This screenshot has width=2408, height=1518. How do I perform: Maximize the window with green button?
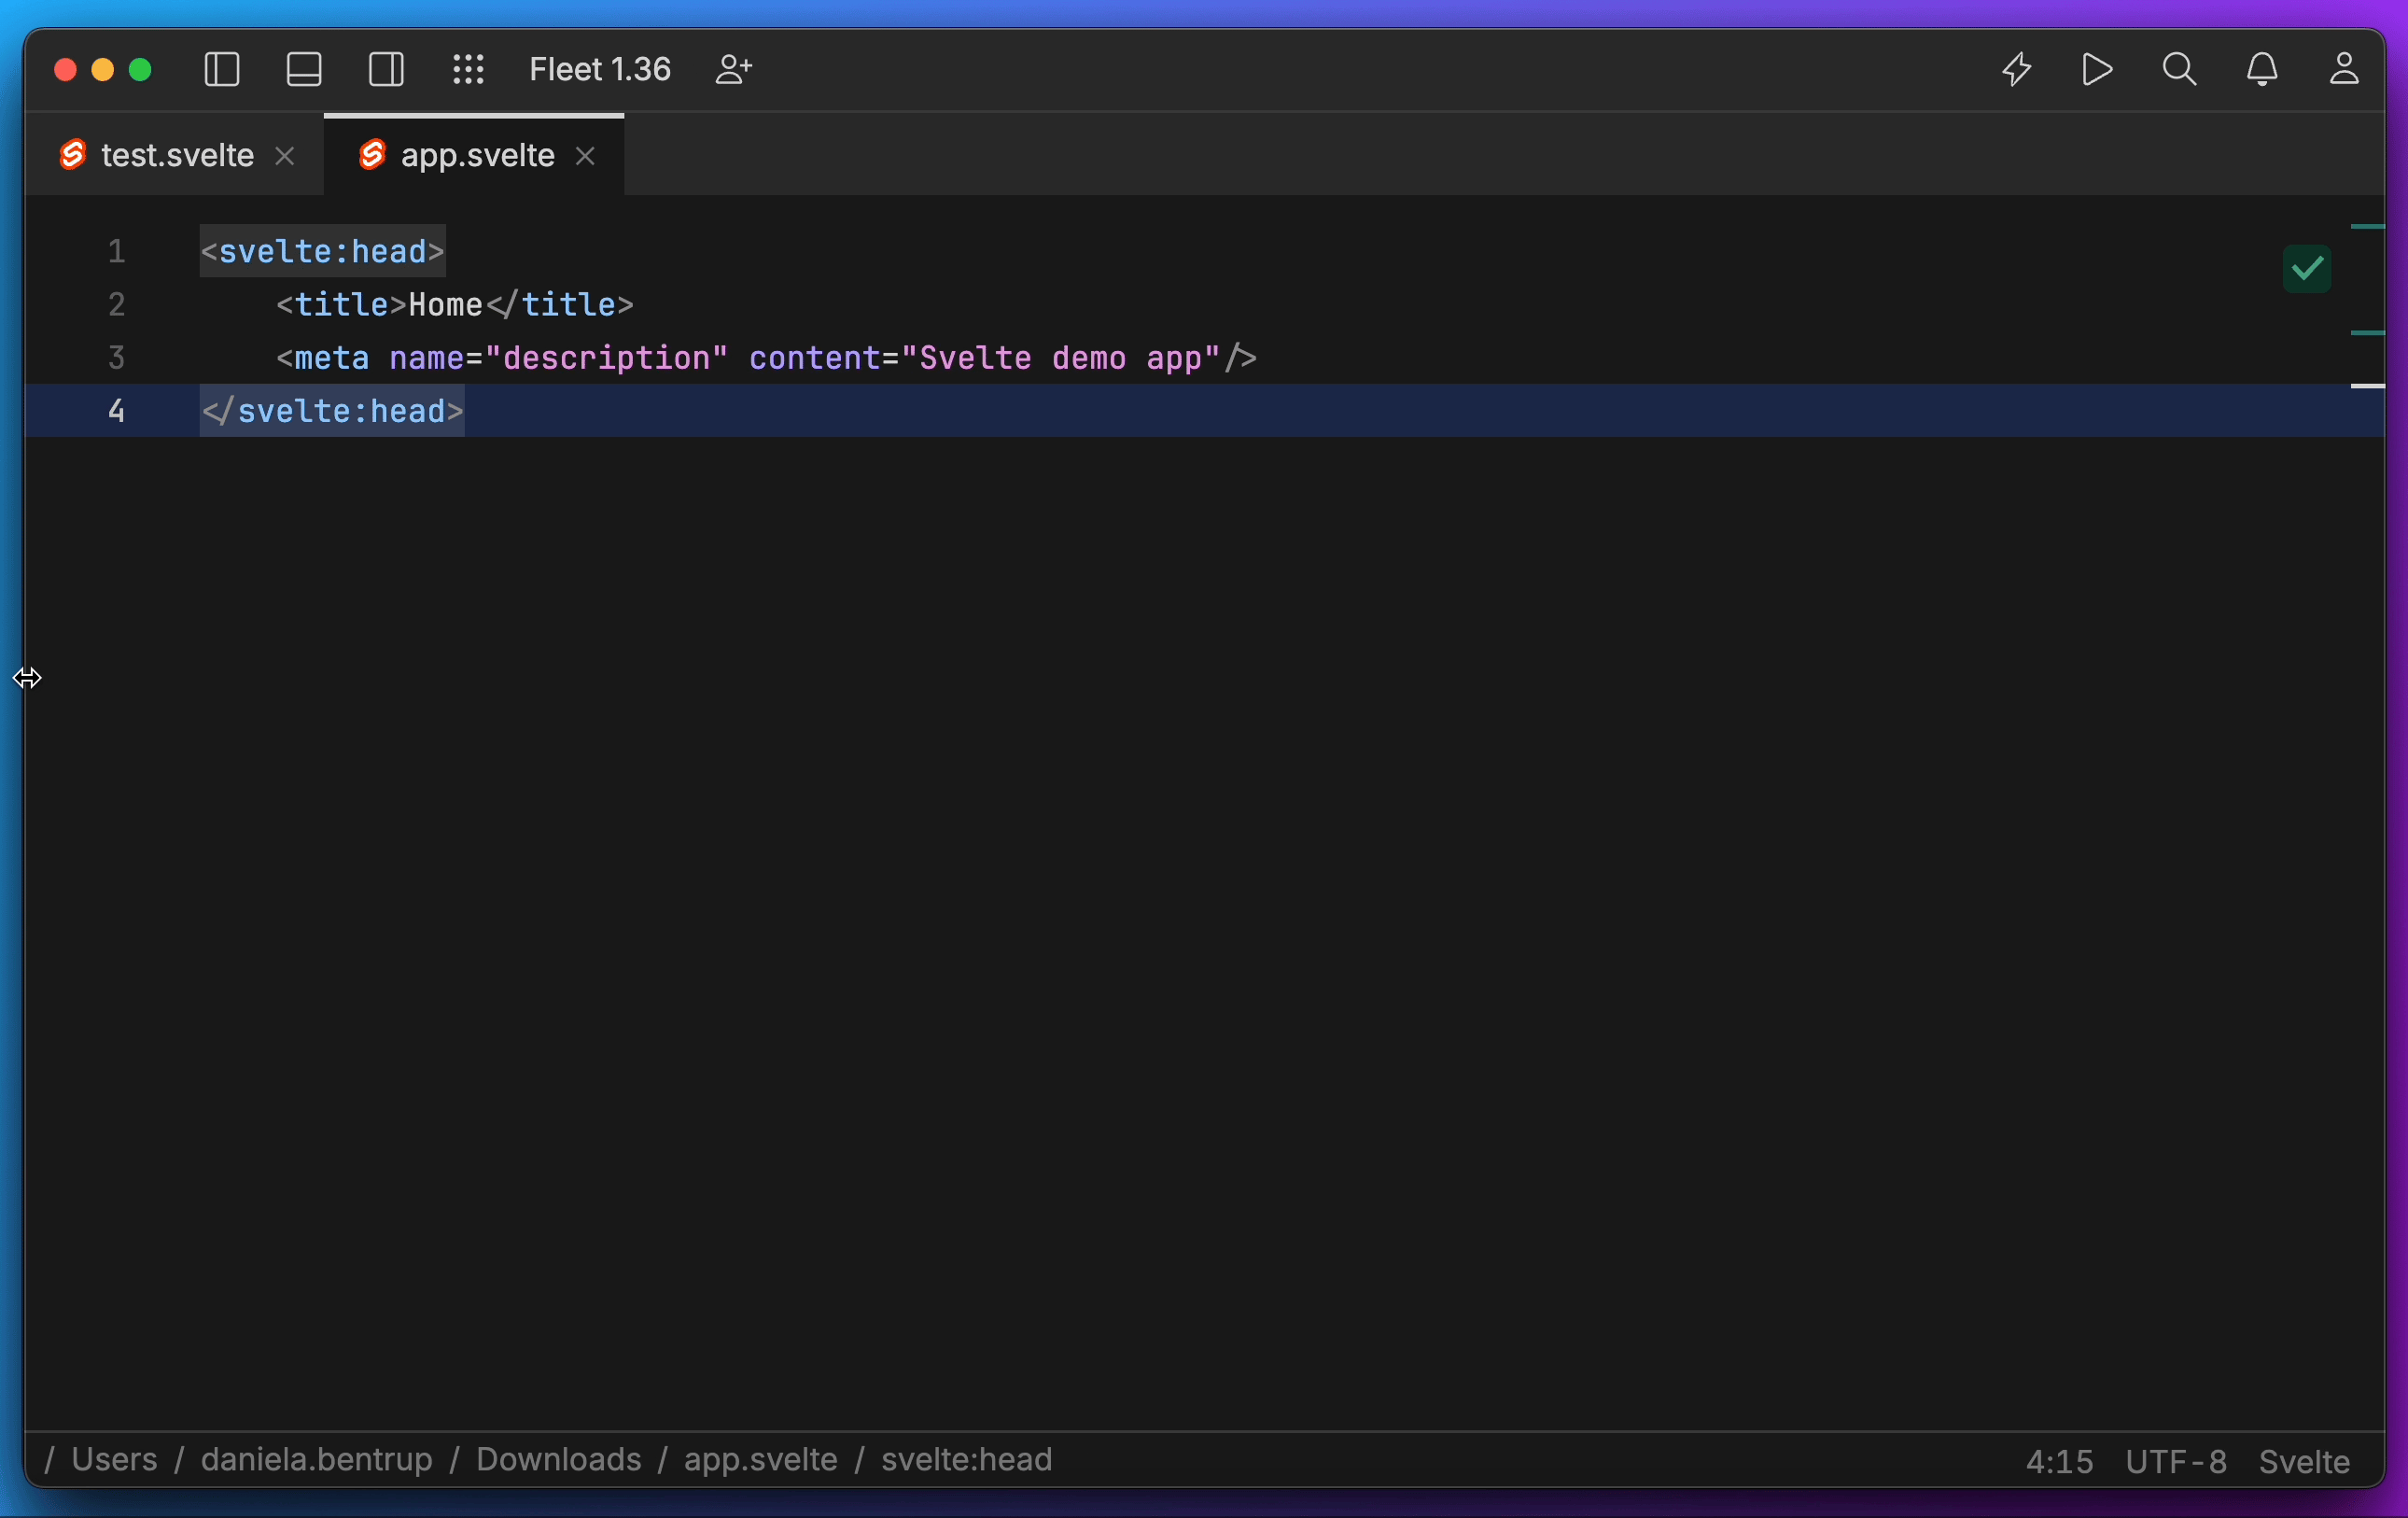point(141,70)
